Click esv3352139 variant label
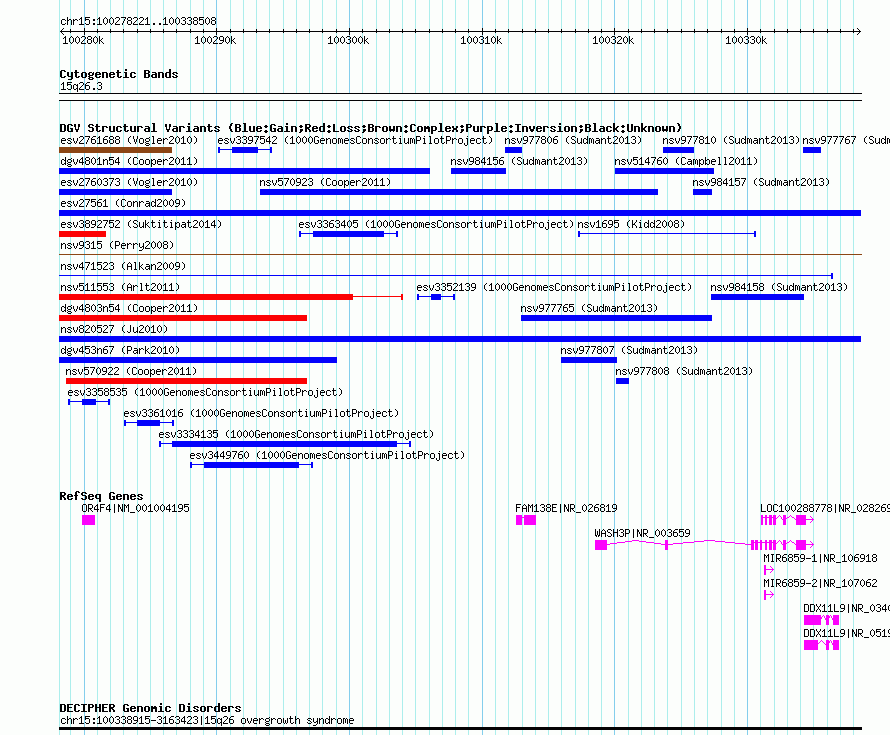The width and height of the screenshot is (890, 735). pyautogui.click(x=554, y=287)
